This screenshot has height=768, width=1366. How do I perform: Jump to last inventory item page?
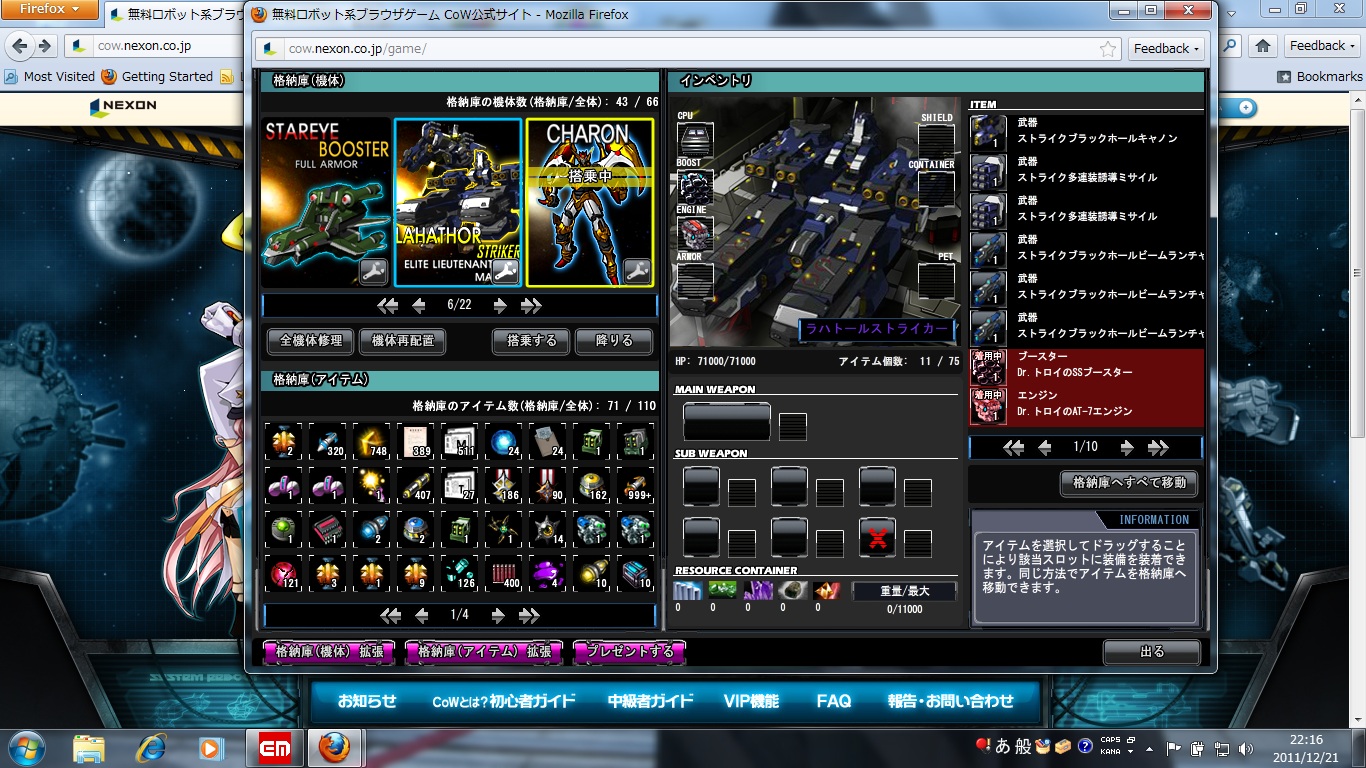coord(1158,447)
